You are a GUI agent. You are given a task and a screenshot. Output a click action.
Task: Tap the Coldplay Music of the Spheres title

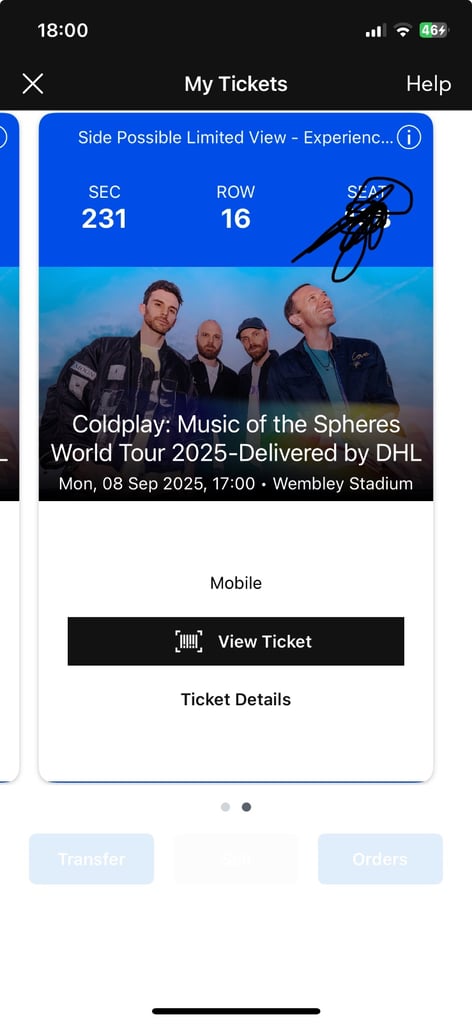coord(236,438)
